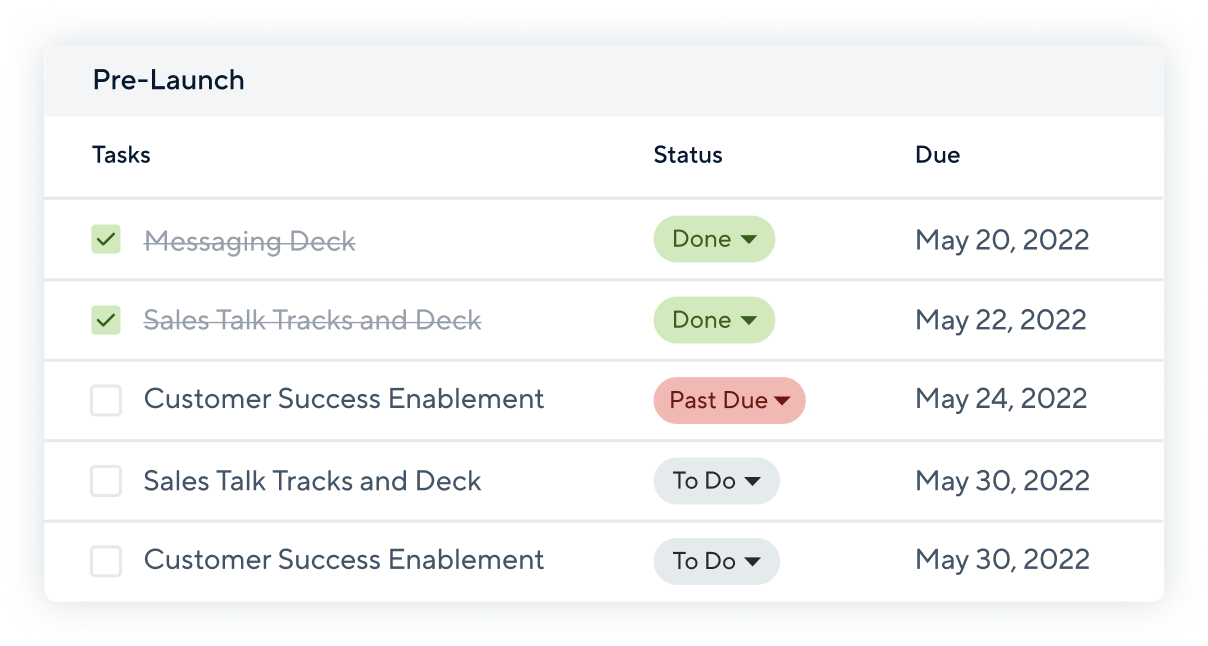The image size is (1208, 646).
Task: Click the May 24, 2022 due date
Action: pos(1002,400)
